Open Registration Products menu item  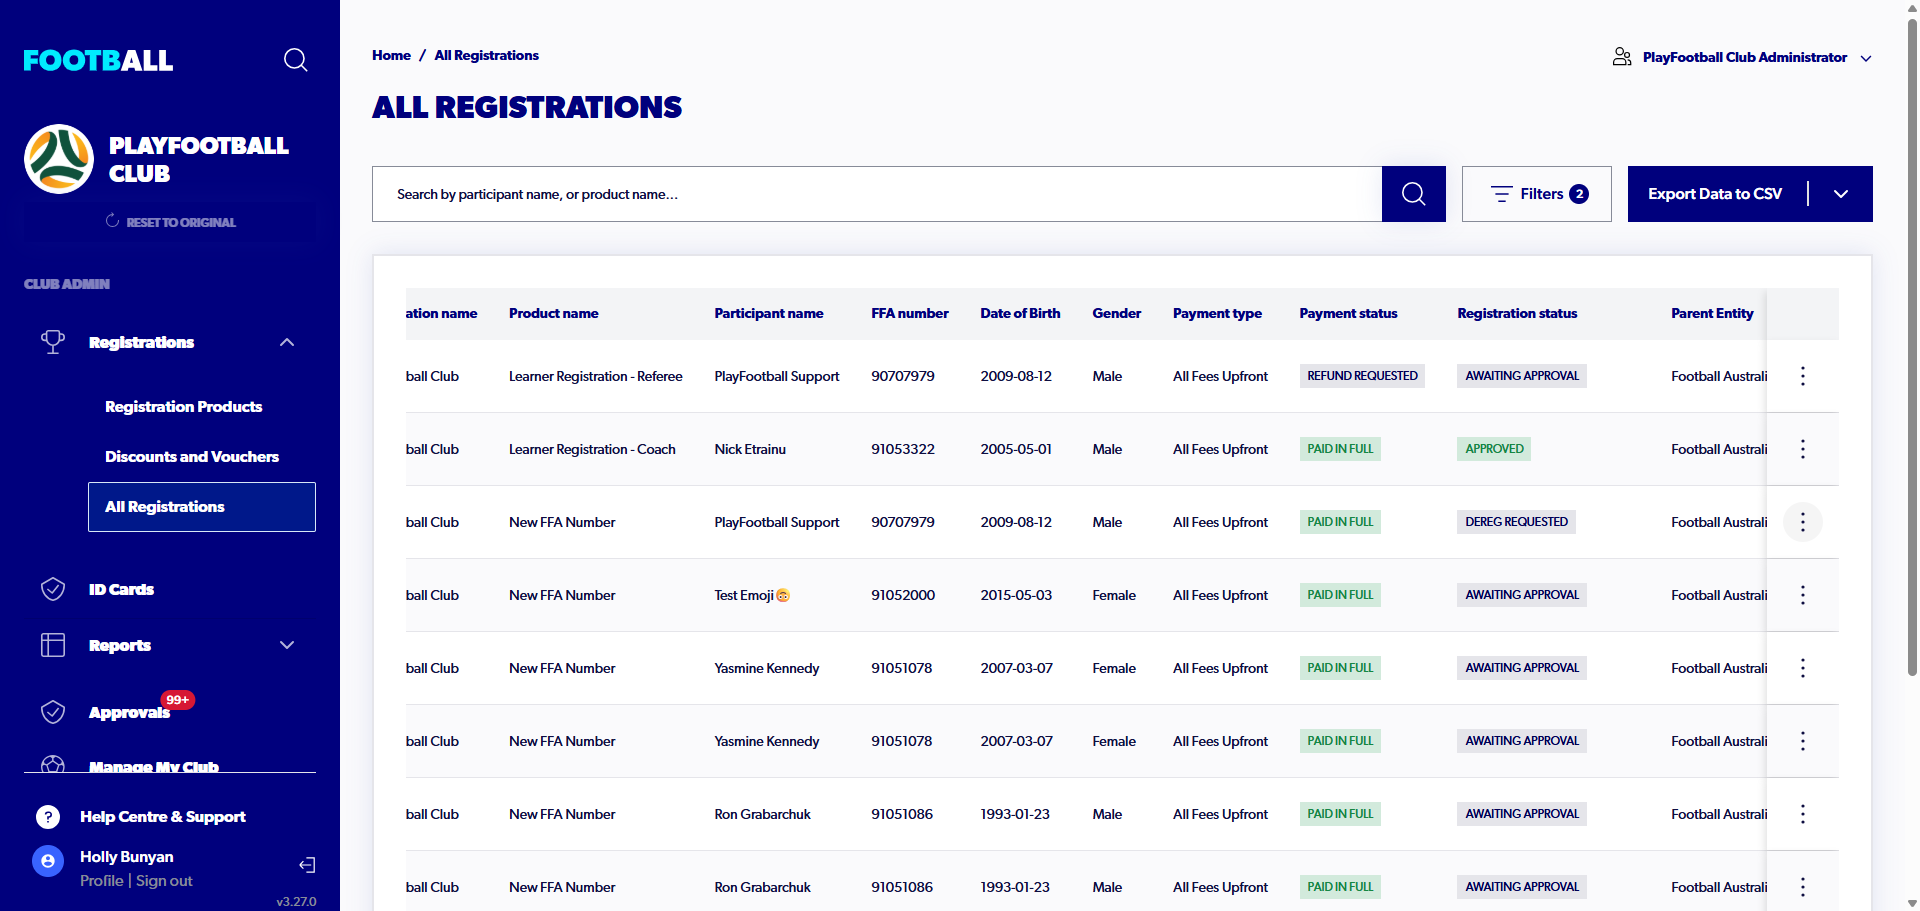pyautogui.click(x=184, y=407)
